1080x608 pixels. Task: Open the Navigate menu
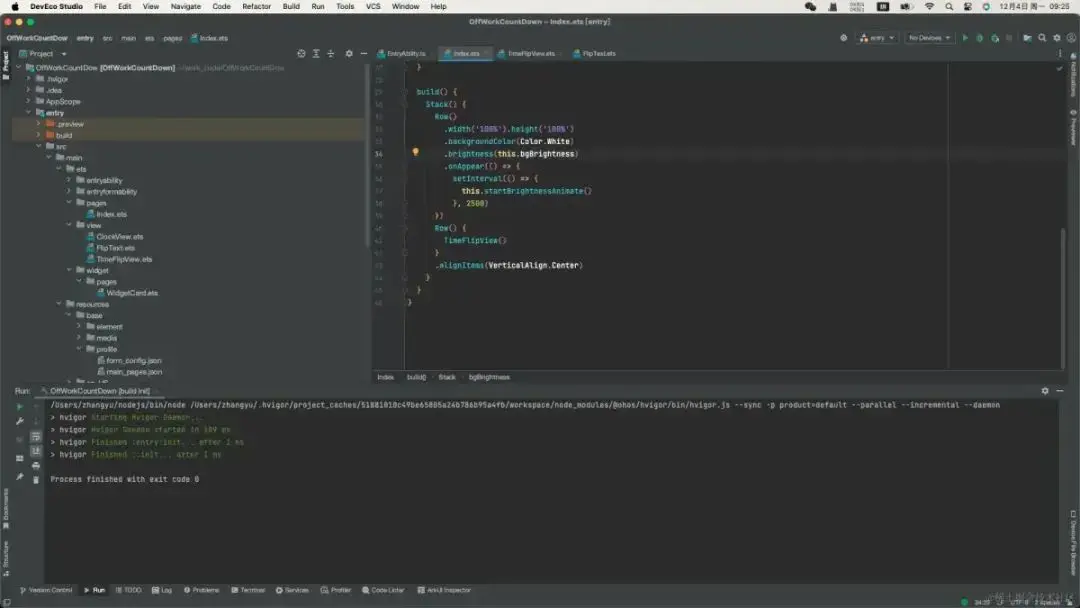click(x=186, y=6)
